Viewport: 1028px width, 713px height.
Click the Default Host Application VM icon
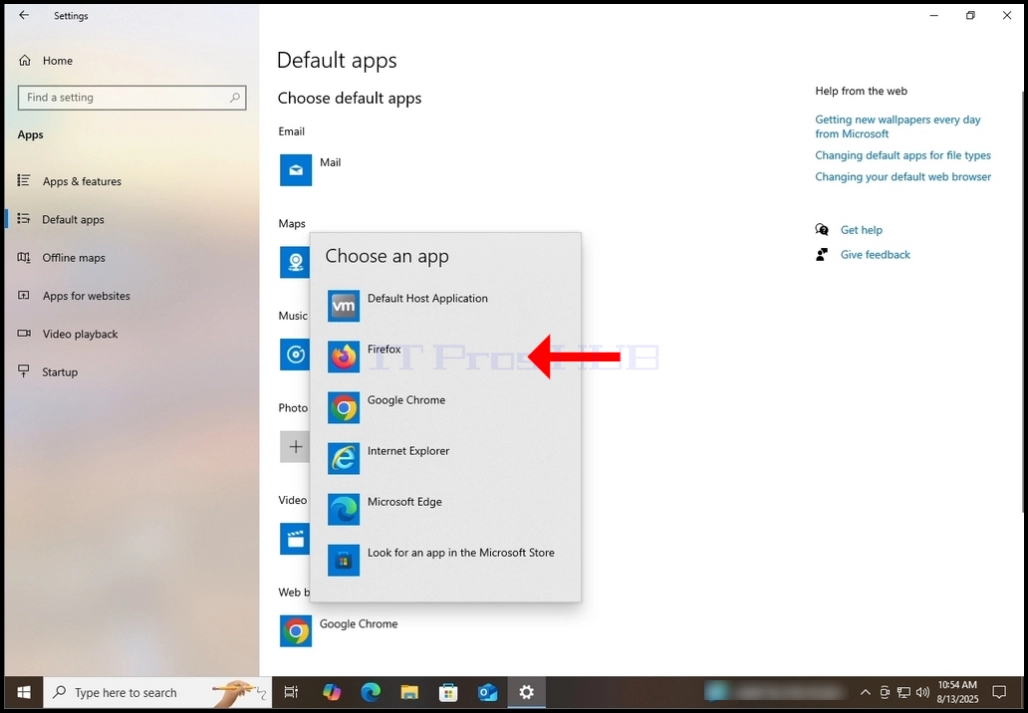(x=344, y=306)
